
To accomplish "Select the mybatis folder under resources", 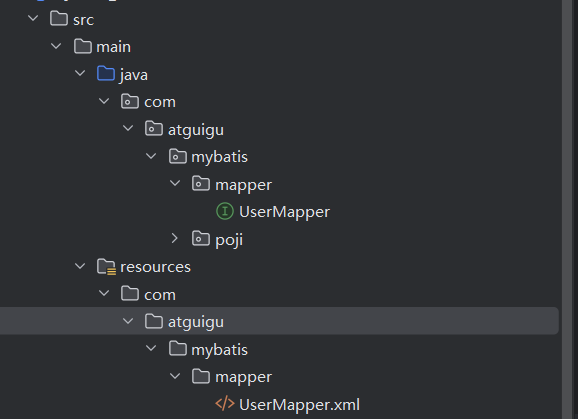I will pos(219,350).
